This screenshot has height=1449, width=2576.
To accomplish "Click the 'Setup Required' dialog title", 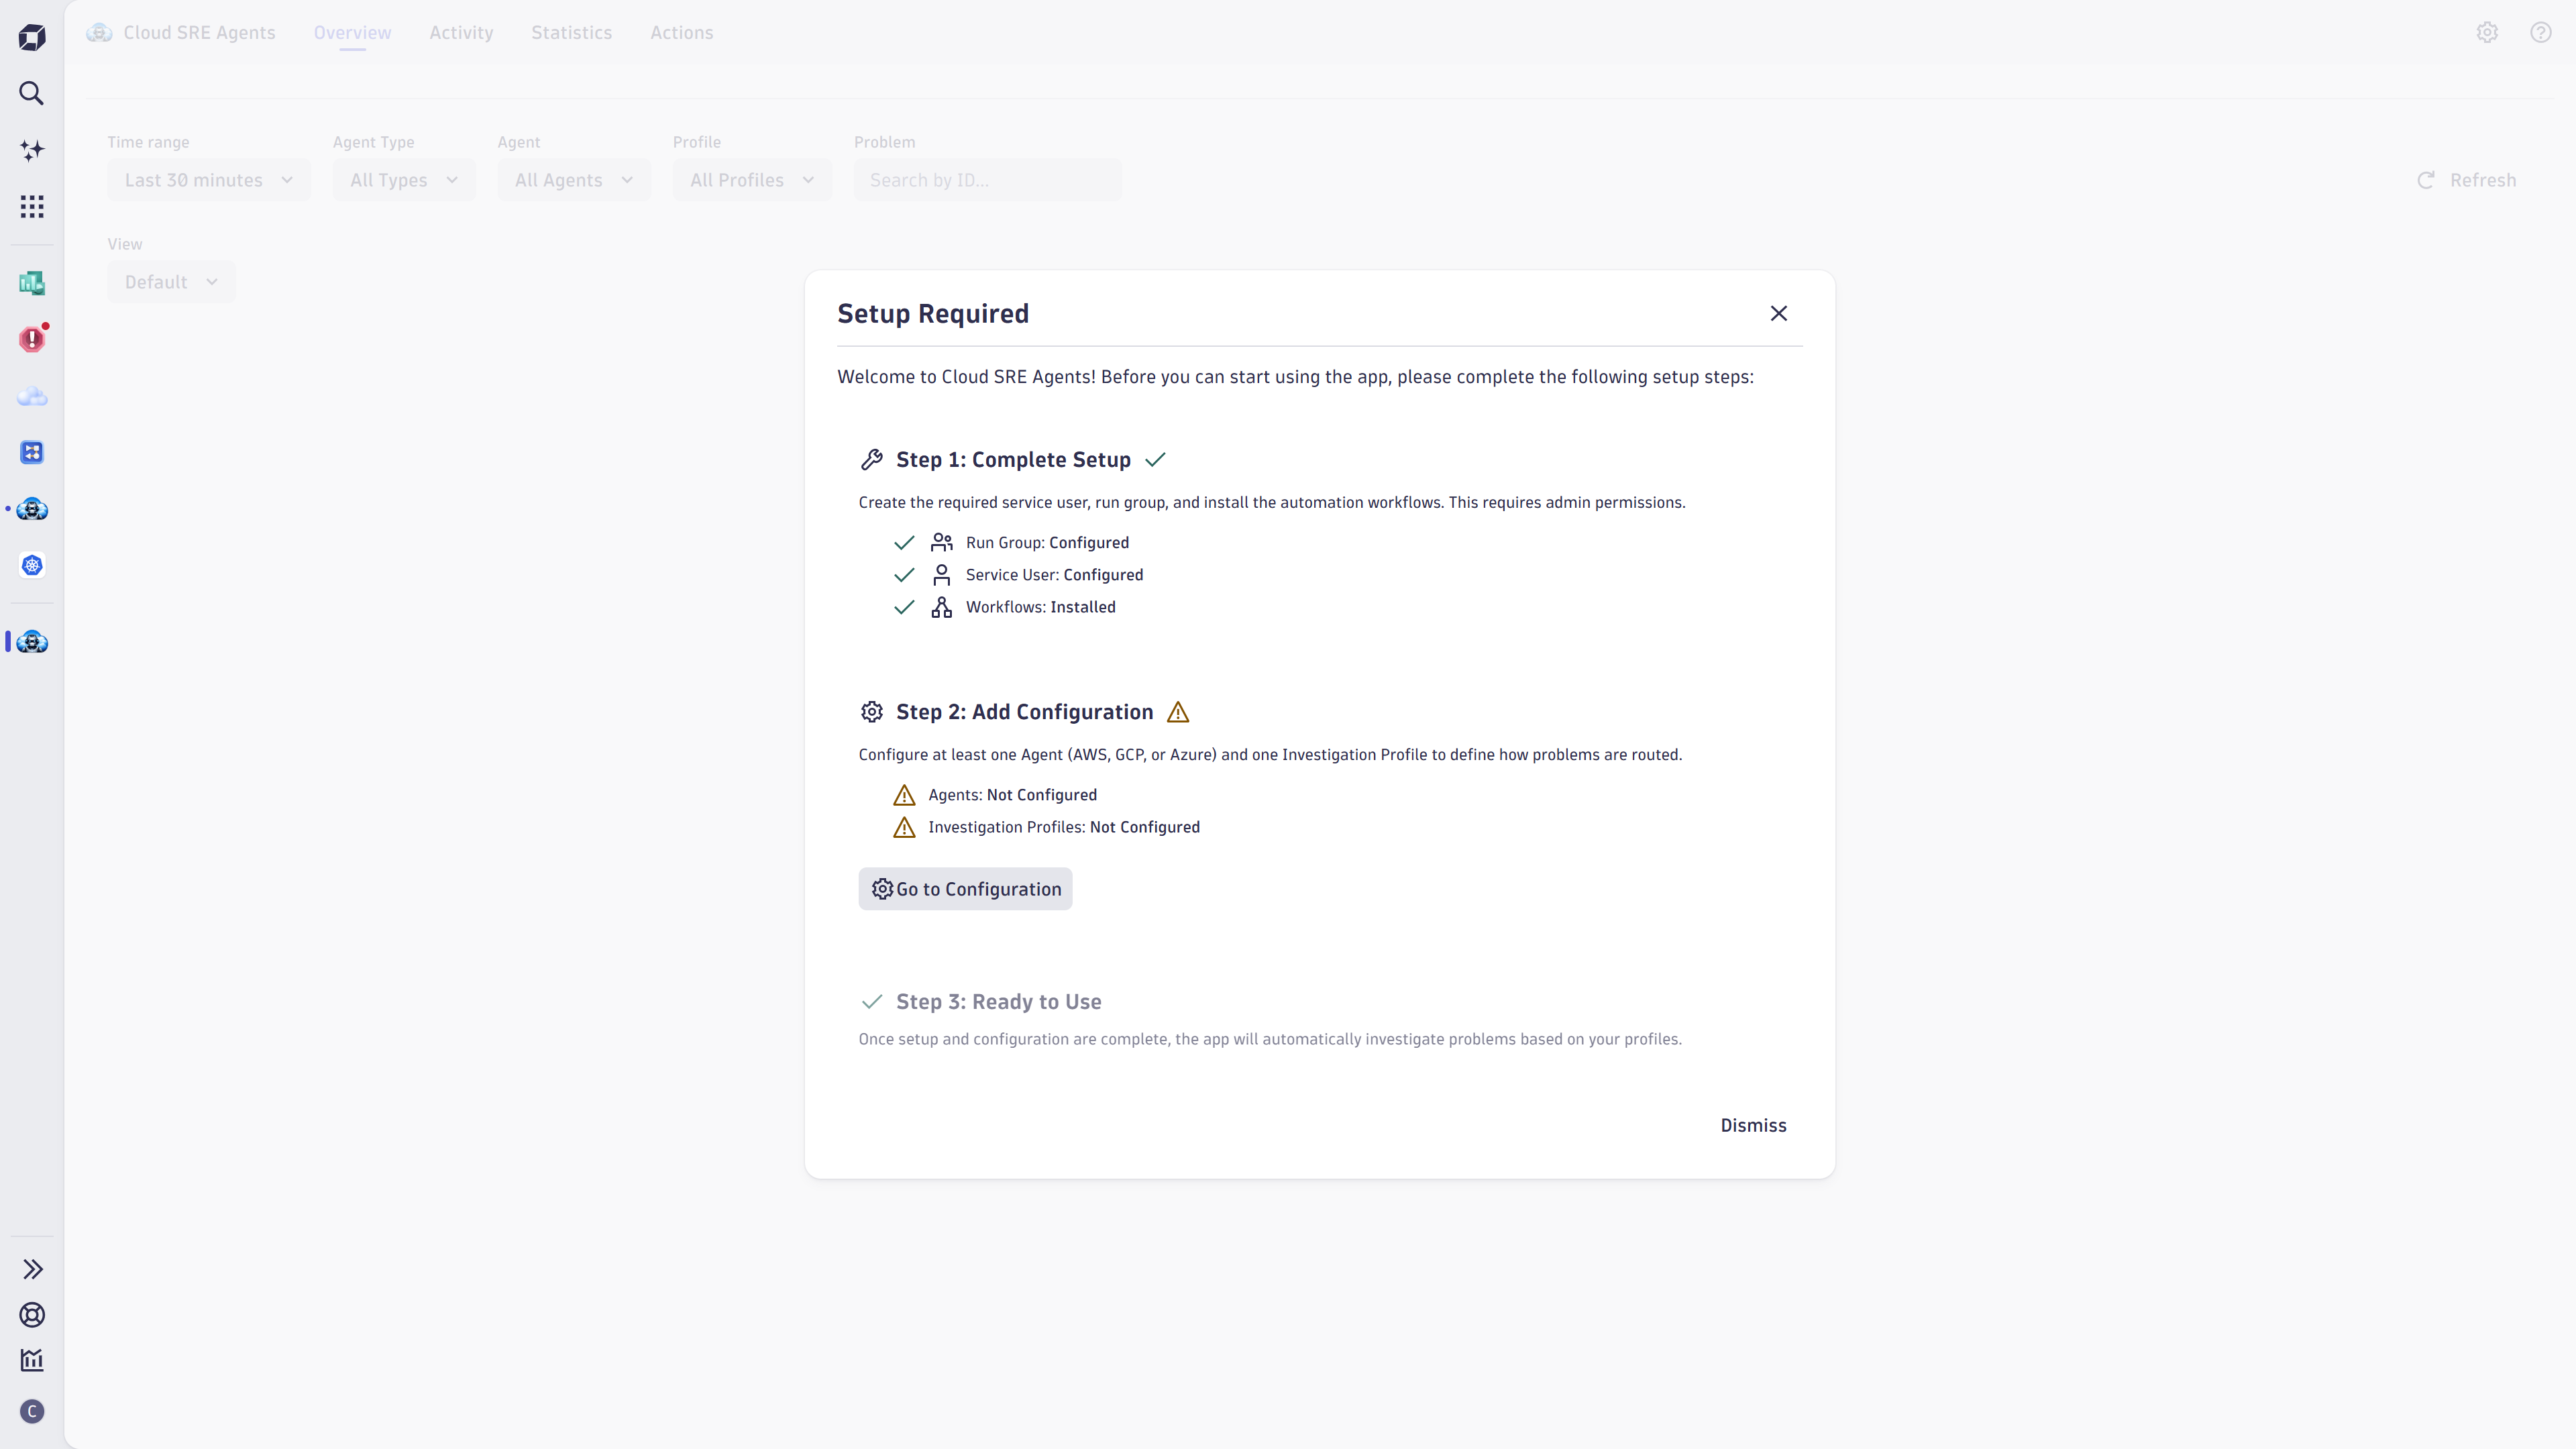I will pos(933,313).
